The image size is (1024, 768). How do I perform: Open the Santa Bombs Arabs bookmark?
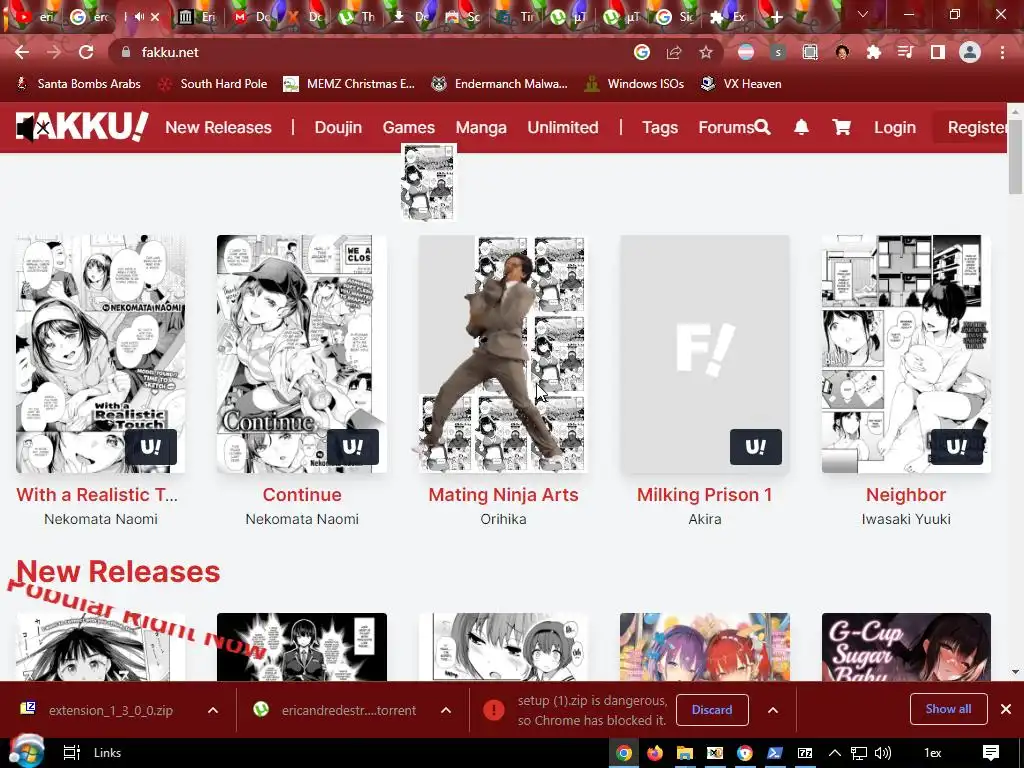point(78,84)
